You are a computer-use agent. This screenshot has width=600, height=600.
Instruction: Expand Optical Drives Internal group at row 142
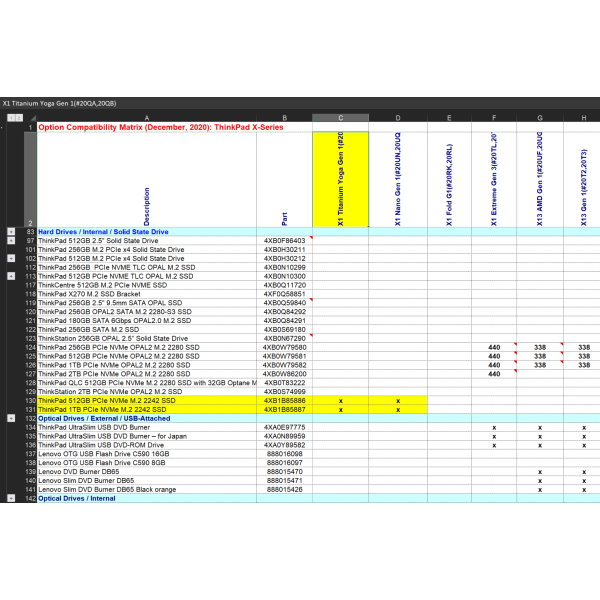pos(10,498)
